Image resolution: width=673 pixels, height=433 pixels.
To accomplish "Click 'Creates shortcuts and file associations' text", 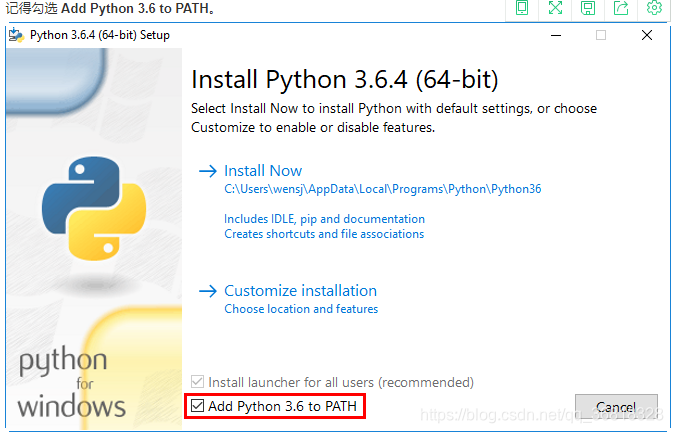I will point(324,234).
